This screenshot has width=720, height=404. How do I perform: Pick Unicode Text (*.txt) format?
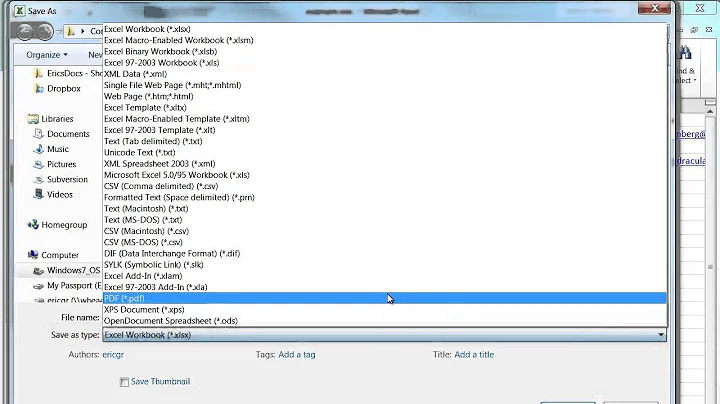[x=385, y=152]
